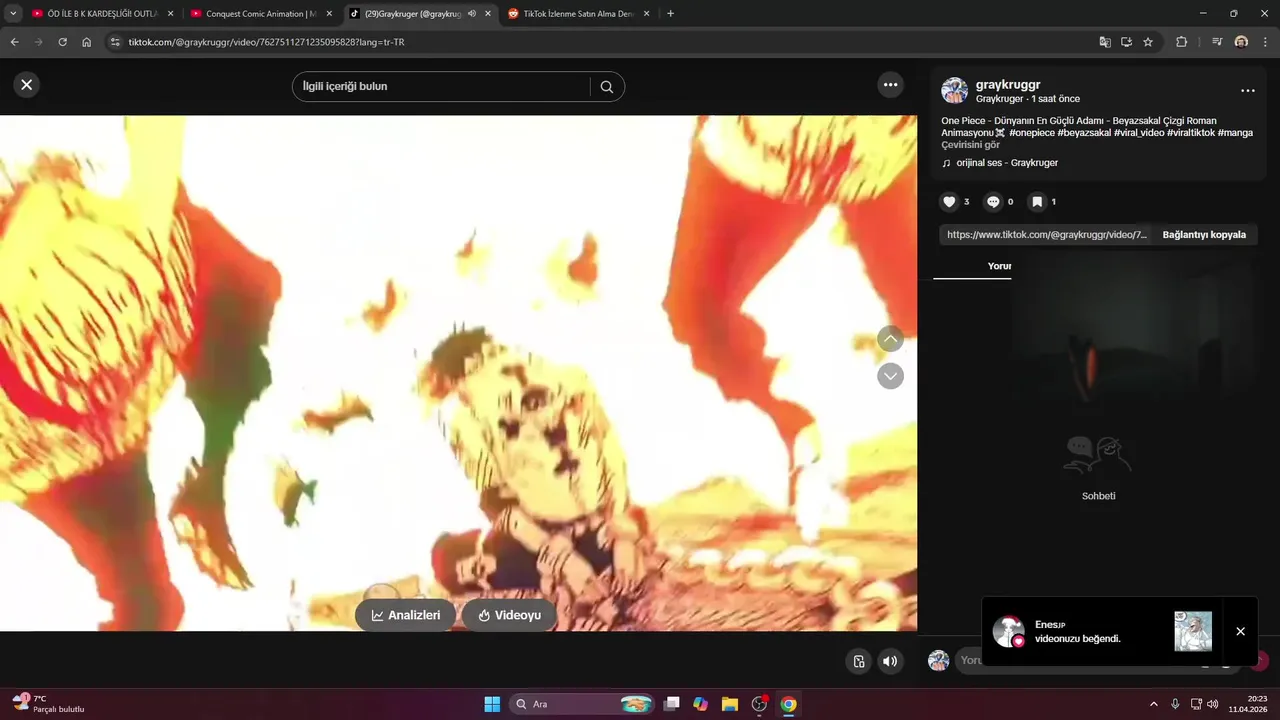The height and width of the screenshot is (720, 1280).
Task: Close the Conquest Comic Animation tab
Action: coord(329,14)
